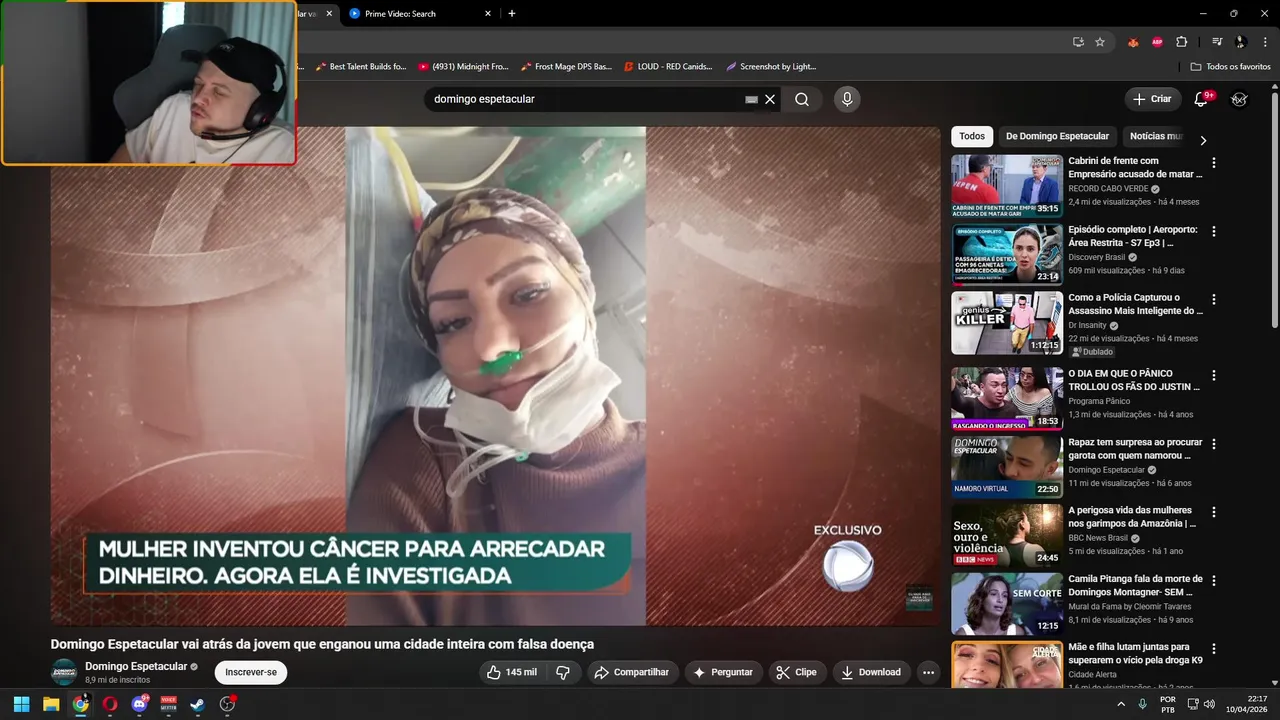1280x720 pixels.
Task: Open Camila Pitanga fala da morte title
Action: pyautogui.click(x=1135, y=585)
